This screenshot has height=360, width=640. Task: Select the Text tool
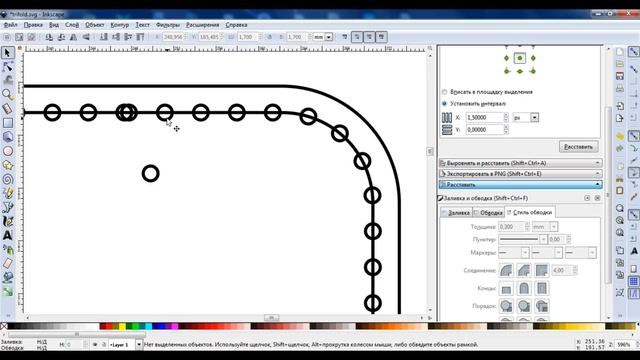[x=7, y=236]
